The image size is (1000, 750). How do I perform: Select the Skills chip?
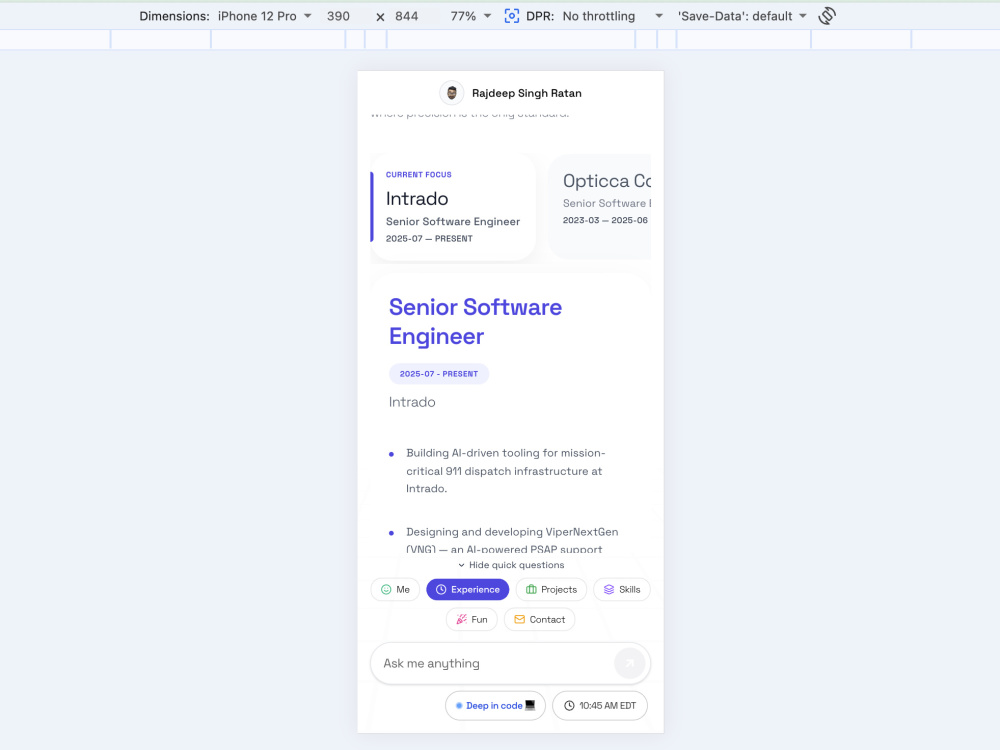(622, 589)
